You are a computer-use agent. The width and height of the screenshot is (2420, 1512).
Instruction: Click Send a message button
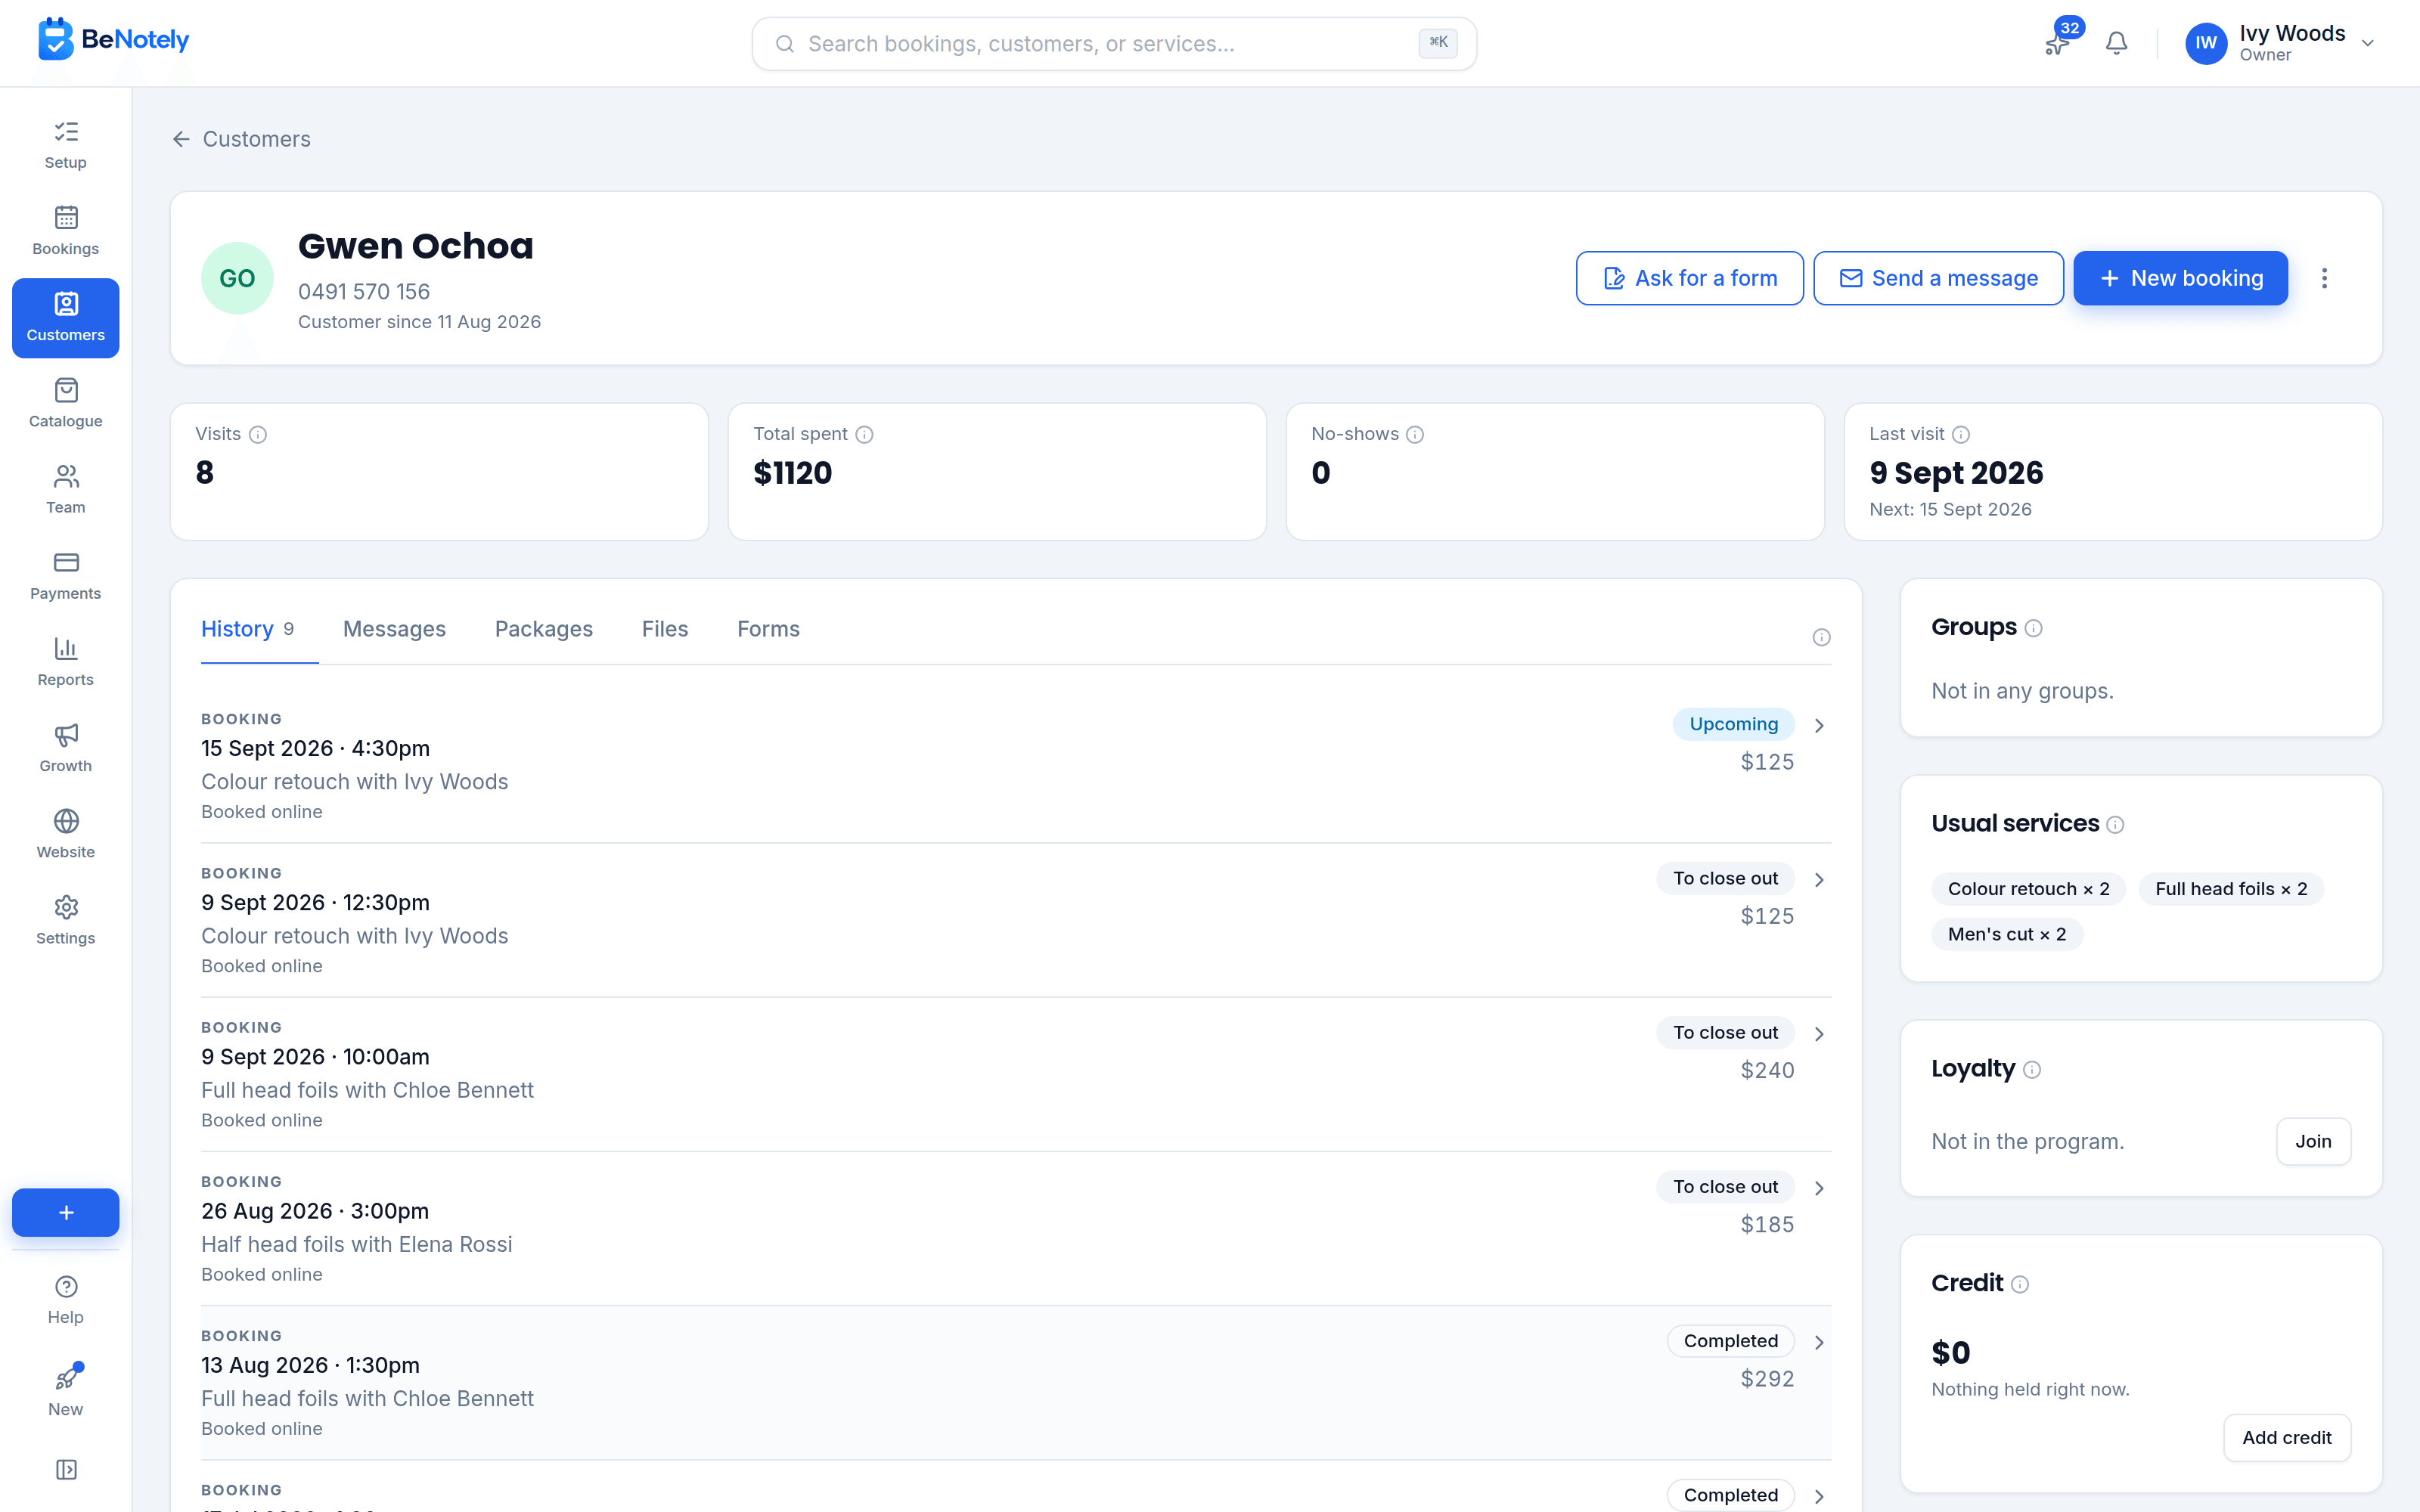pyautogui.click(x=1938, y=278)
